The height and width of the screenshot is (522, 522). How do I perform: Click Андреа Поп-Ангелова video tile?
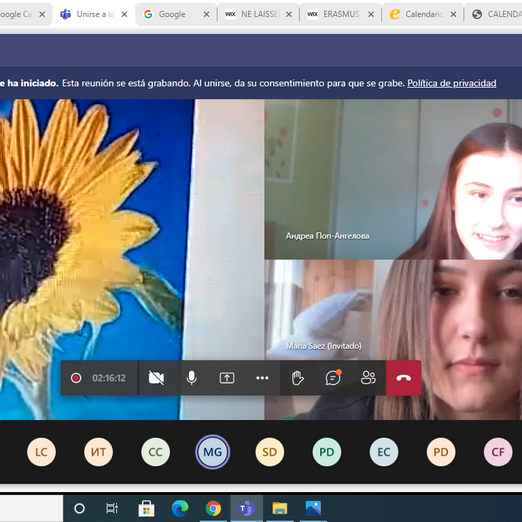click(393, 179)
